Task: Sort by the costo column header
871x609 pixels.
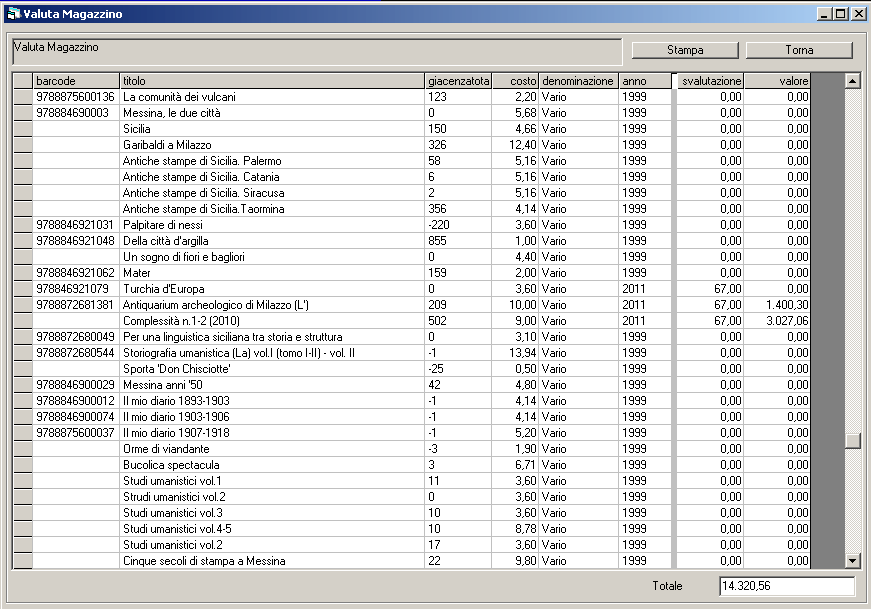Action: 516,81
